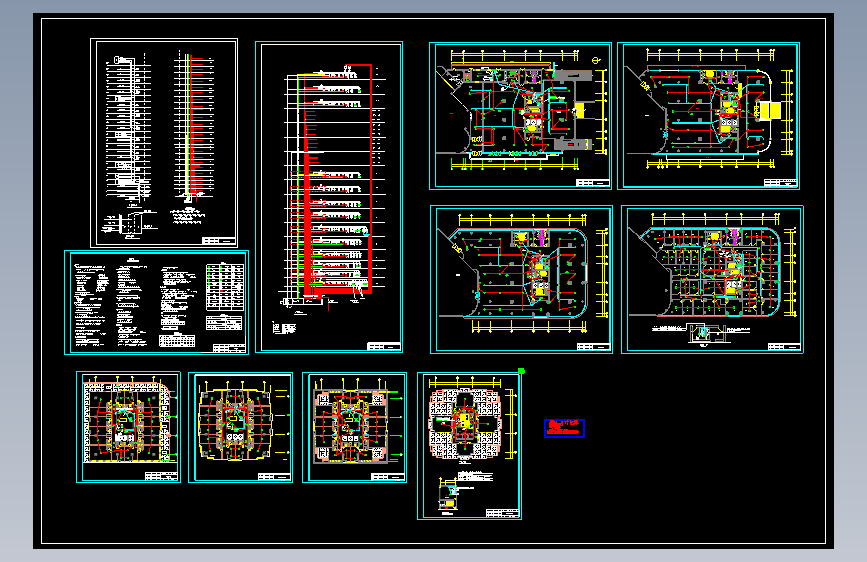Screen dimensions: 867x562
Task: Click the red text label in blue box
Action: pos(564,428)
